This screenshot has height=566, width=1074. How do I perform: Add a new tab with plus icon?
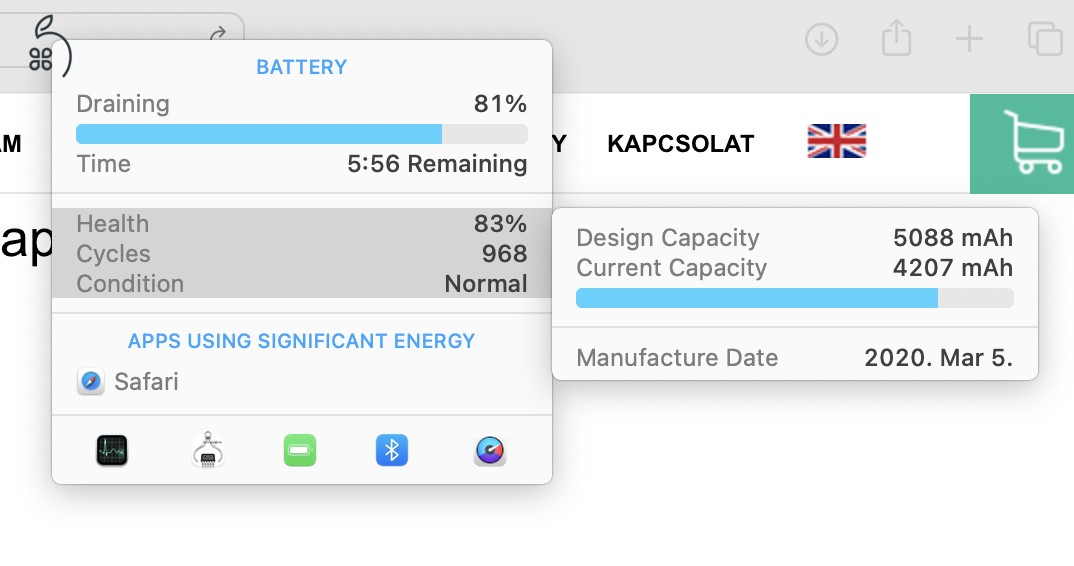[x=969, y=38]
